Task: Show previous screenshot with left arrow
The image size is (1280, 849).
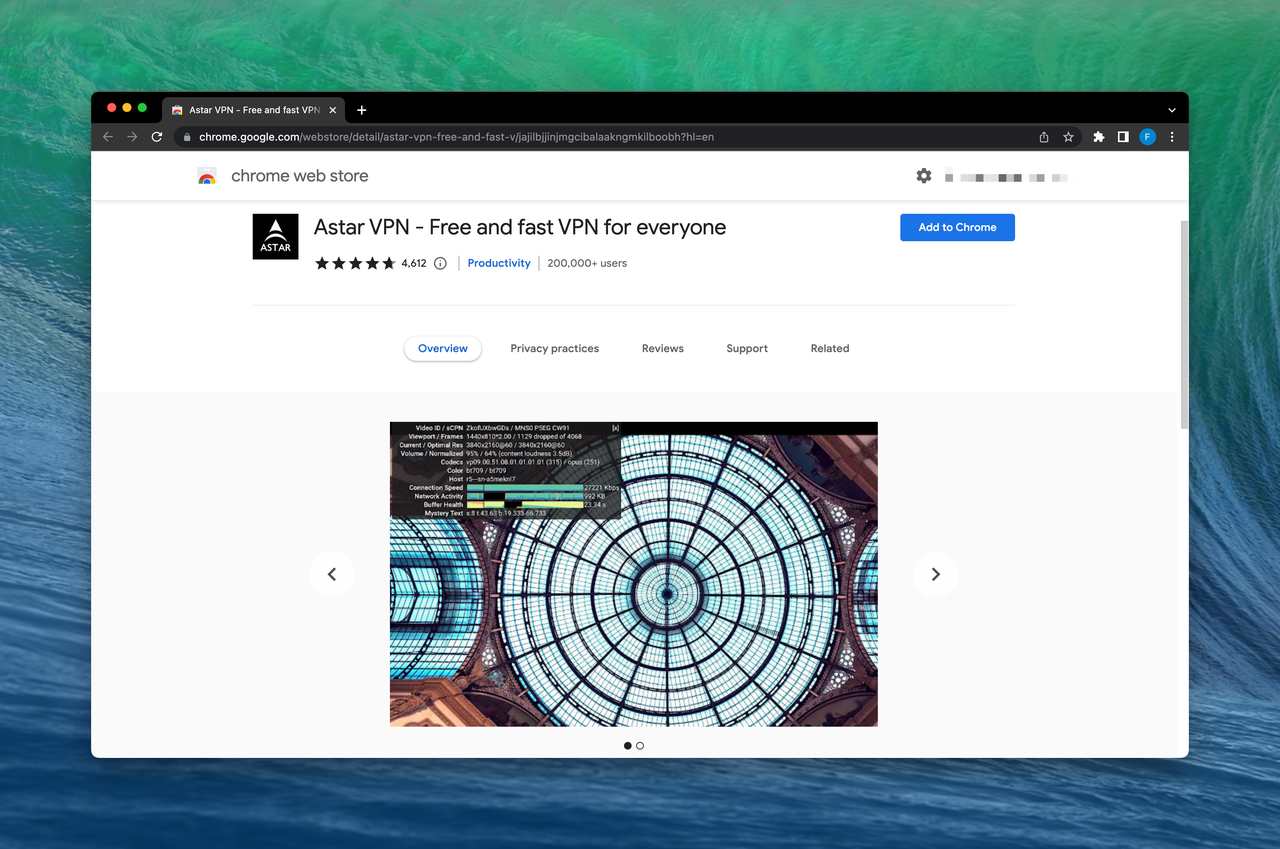Action: 332,574
